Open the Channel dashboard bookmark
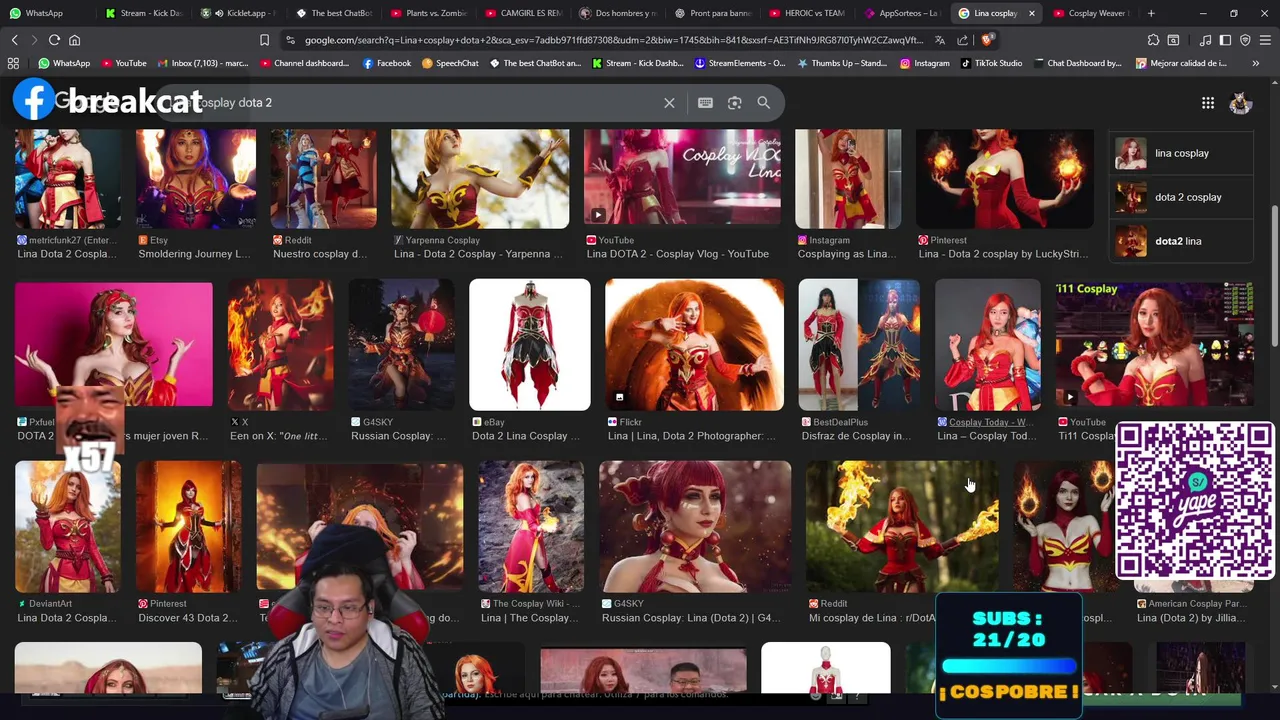 (304, 63)
